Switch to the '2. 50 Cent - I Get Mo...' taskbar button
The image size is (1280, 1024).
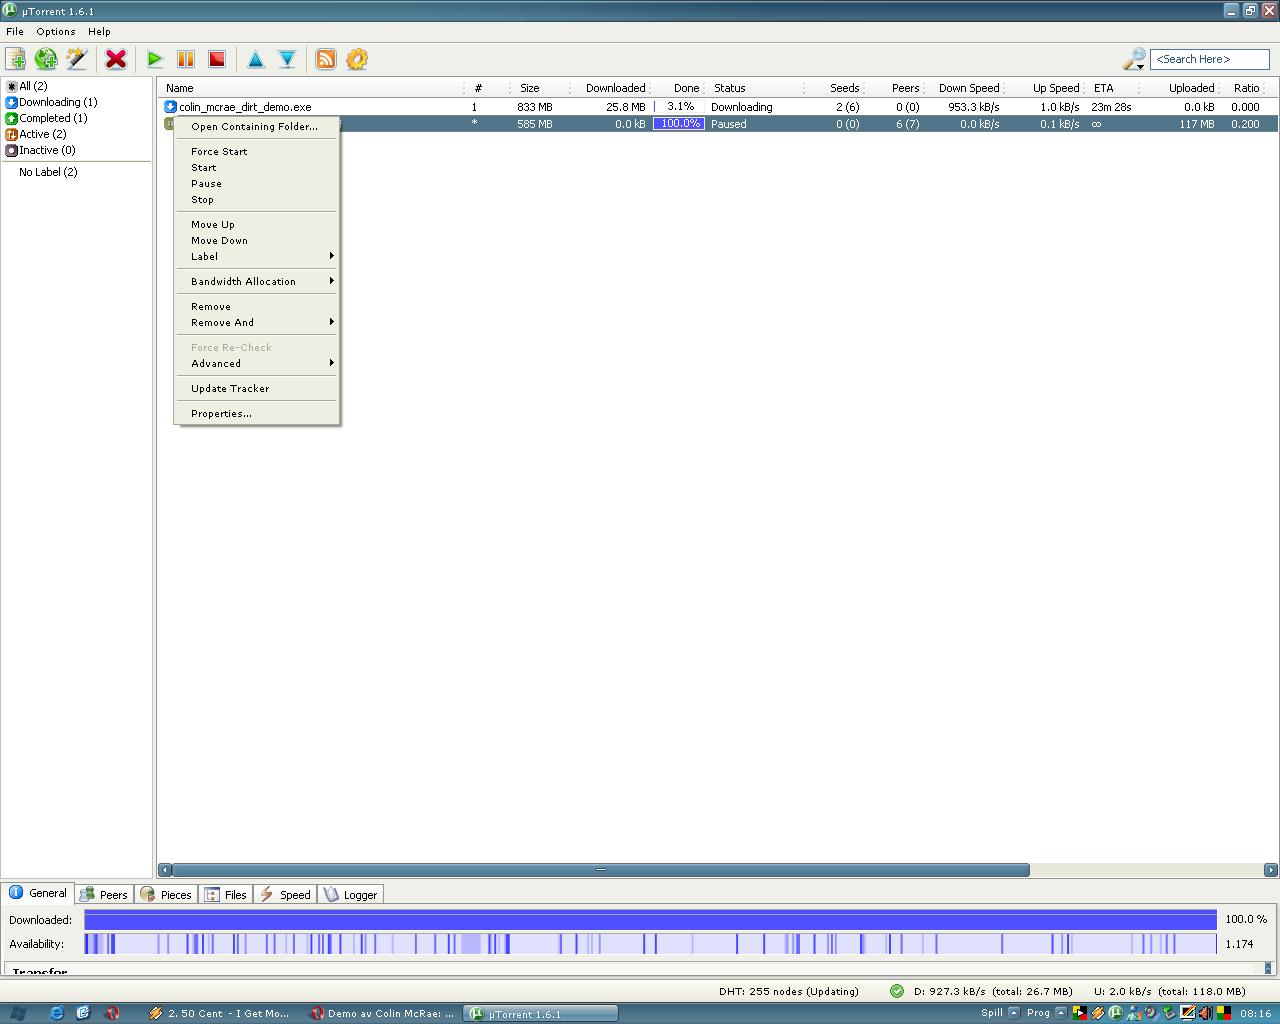220,1013
